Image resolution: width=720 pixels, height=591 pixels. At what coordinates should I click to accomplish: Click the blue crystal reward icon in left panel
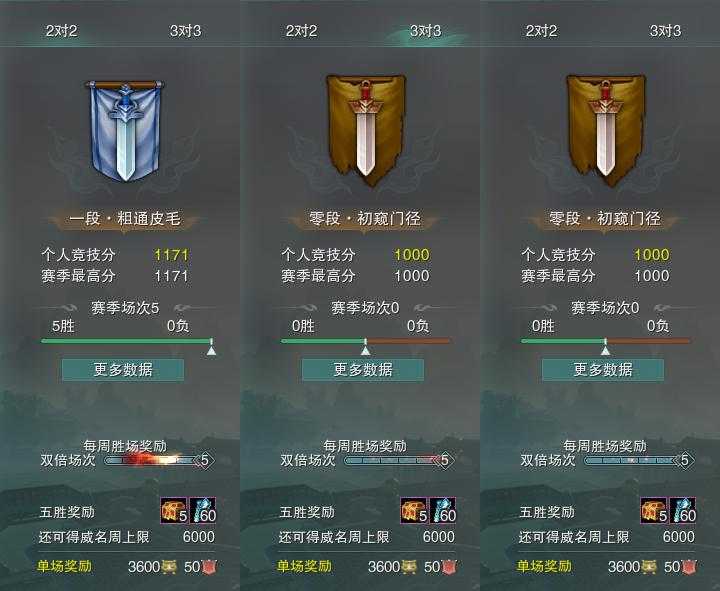pyautogui.click(x=202, y=510)
